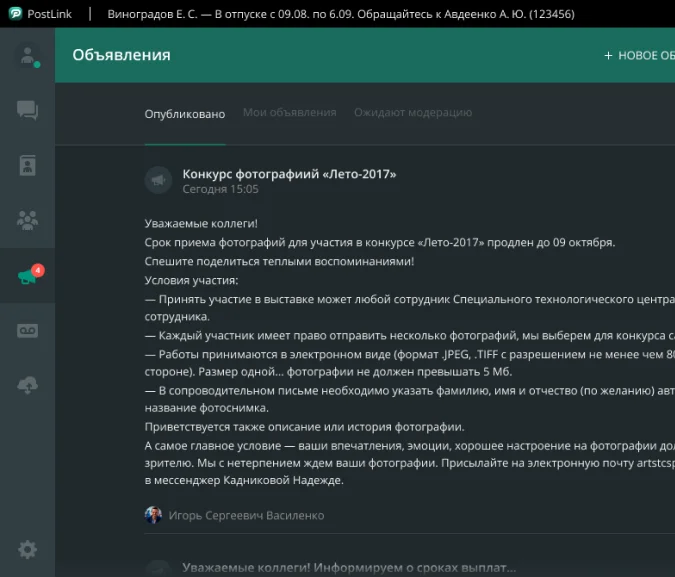
Task: Open the cloud downloads section
Action: coord(27,386)
